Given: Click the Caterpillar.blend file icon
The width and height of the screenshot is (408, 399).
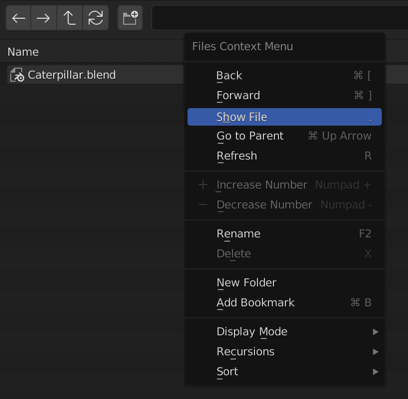Looking at the screenshot, I should 17,75.
